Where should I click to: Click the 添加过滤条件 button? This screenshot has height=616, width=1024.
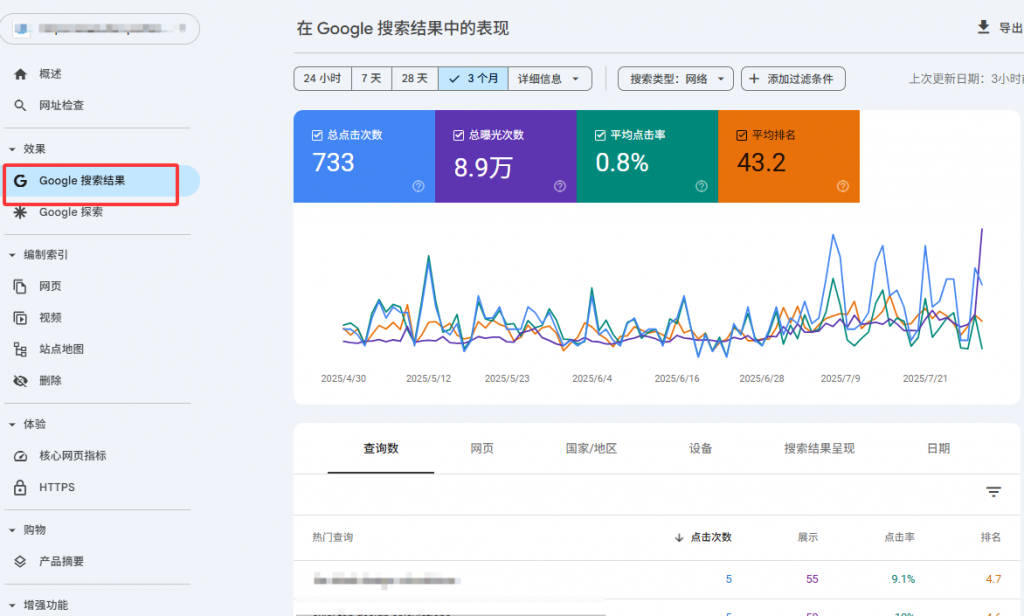pyautogui.click(x=793, y=79)
